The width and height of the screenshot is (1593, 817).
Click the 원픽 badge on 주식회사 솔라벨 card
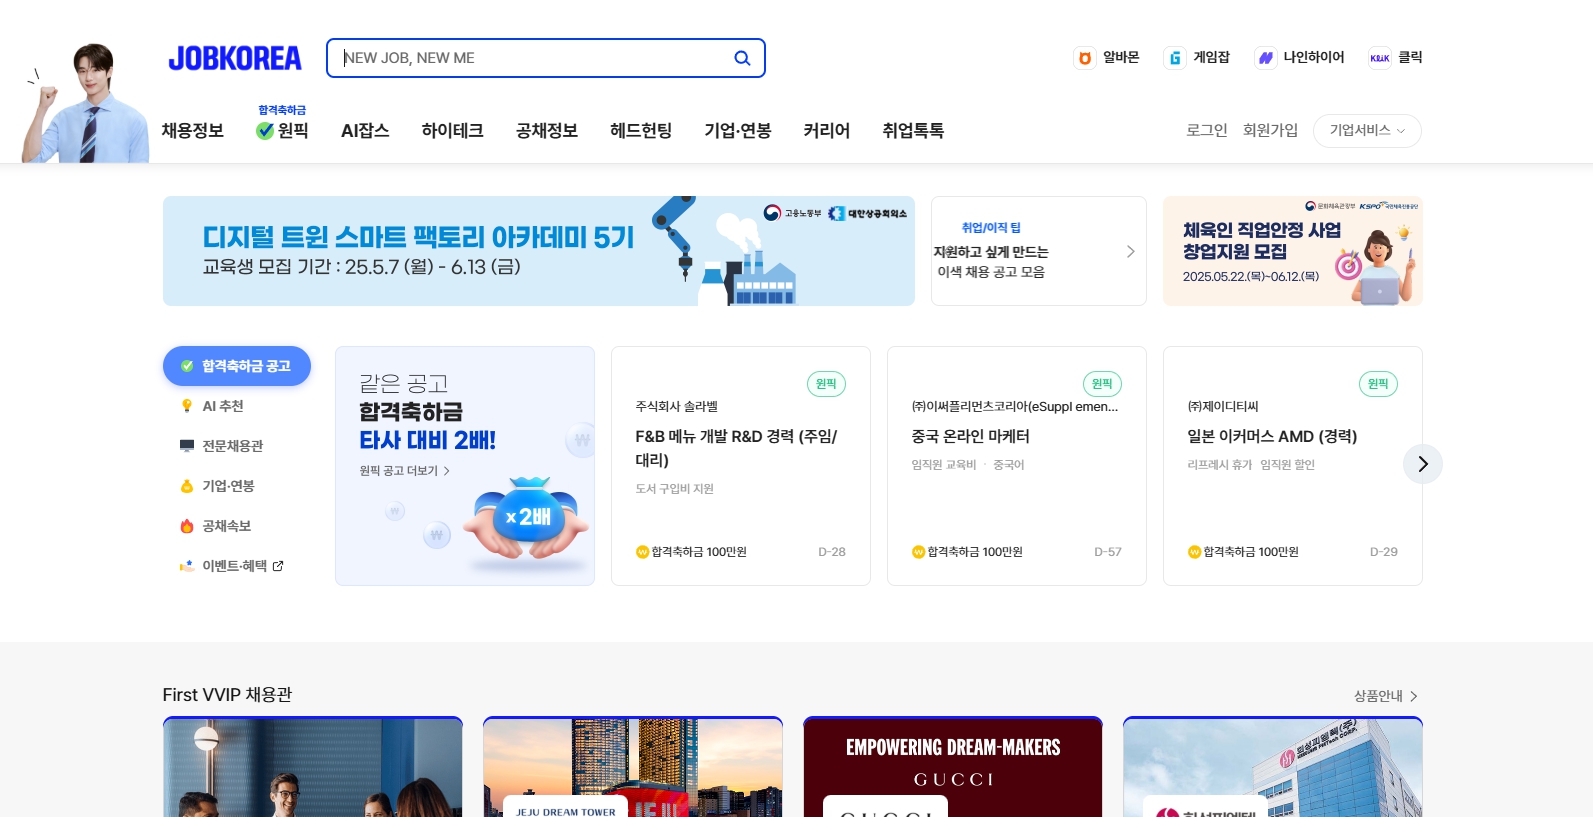click(826, 384)
